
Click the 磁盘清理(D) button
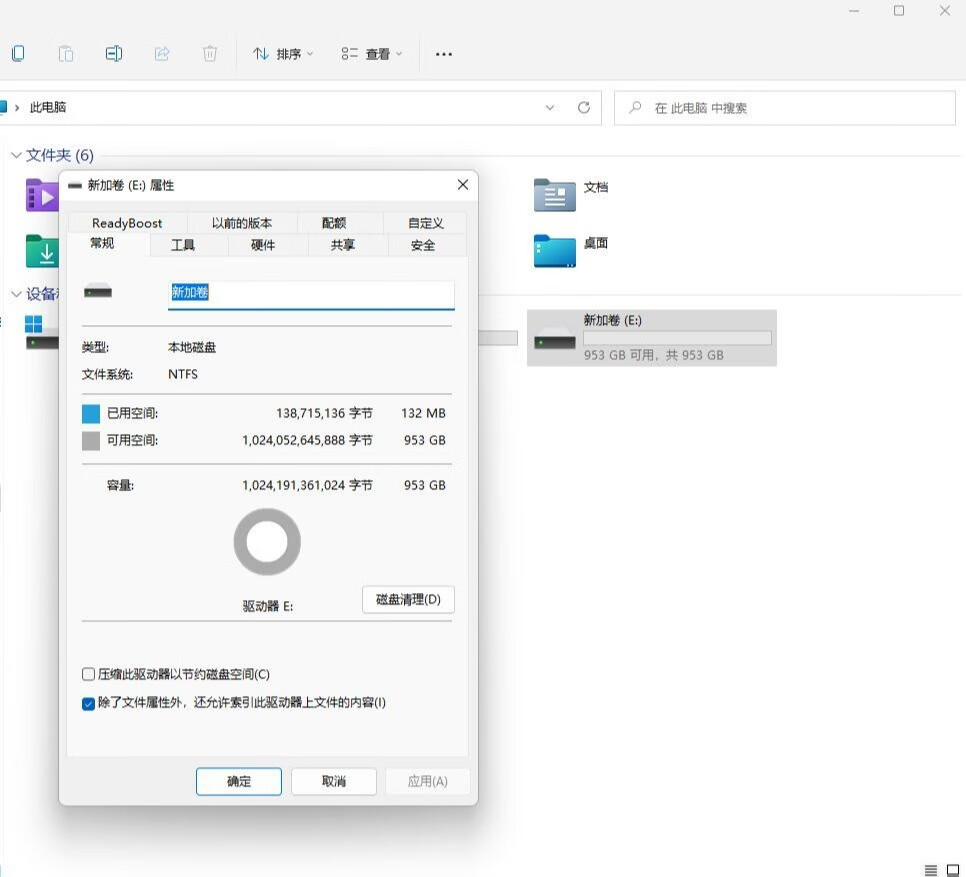(x=407, y=599)
